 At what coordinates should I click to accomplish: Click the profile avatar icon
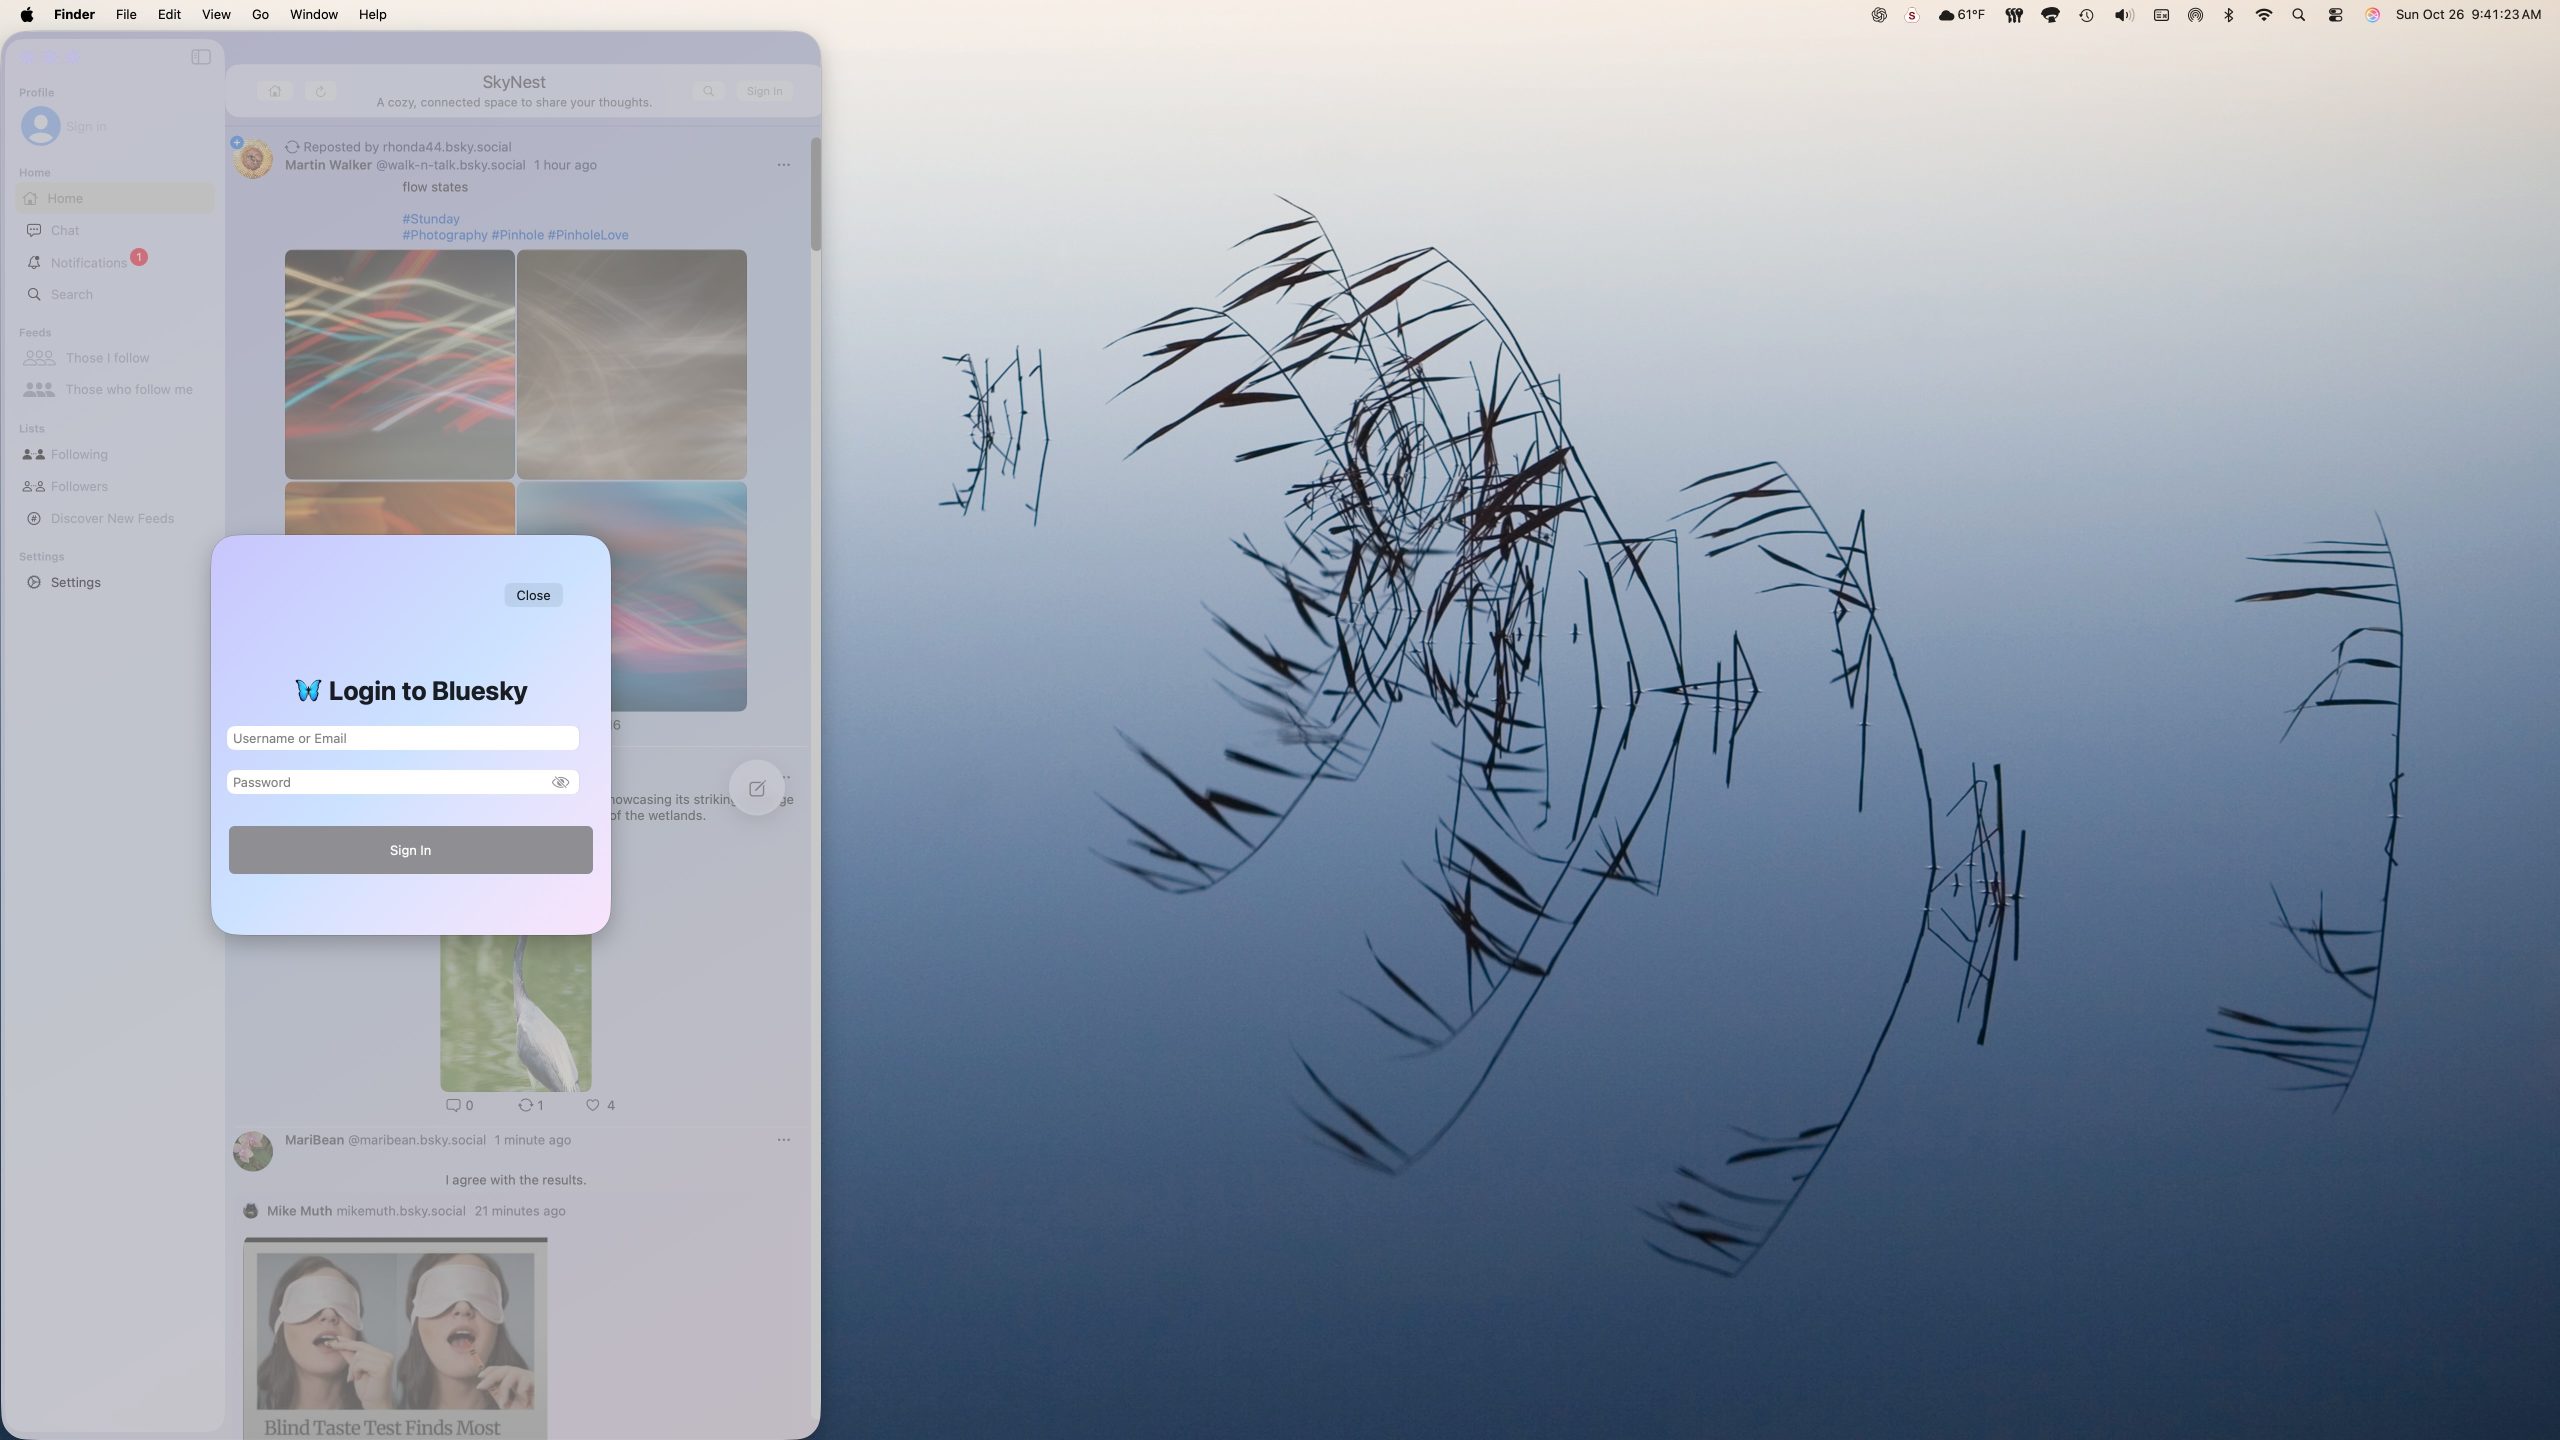[x=41, y=126]
